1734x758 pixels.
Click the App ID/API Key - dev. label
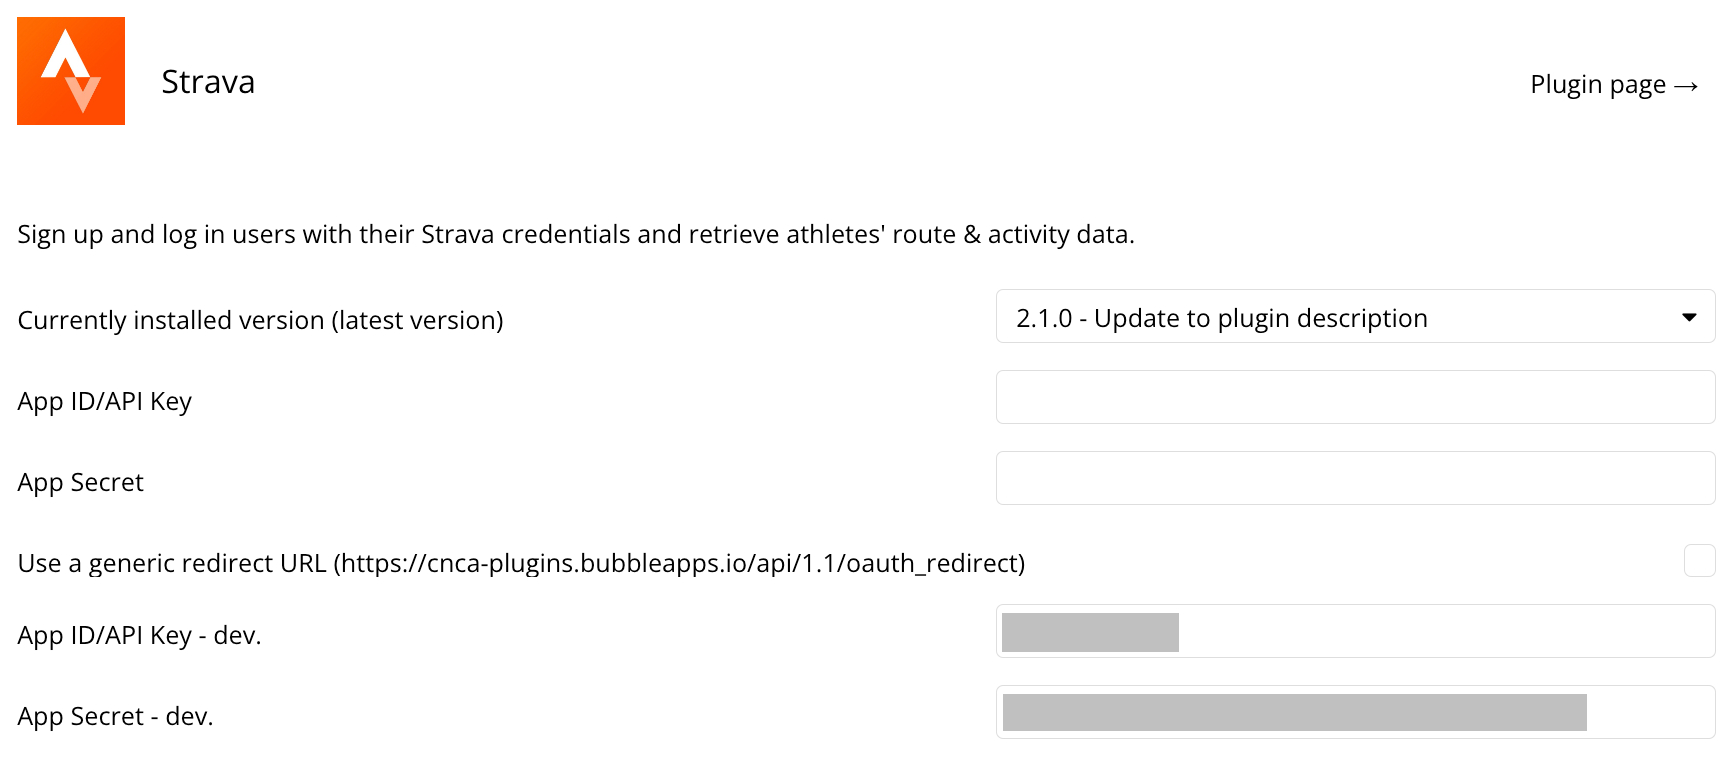point(139,635)
